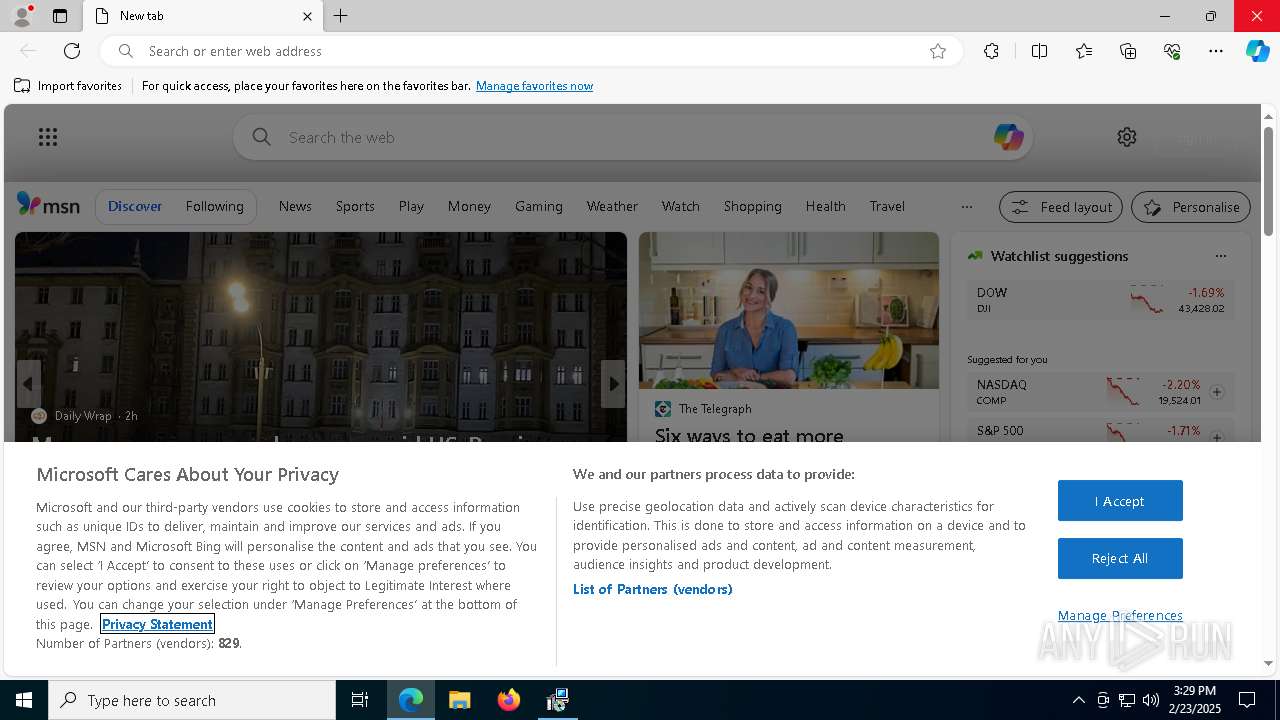Open the volume control in tray
Viewport: 1280px width, 720px height.
tap(1151, 700)
